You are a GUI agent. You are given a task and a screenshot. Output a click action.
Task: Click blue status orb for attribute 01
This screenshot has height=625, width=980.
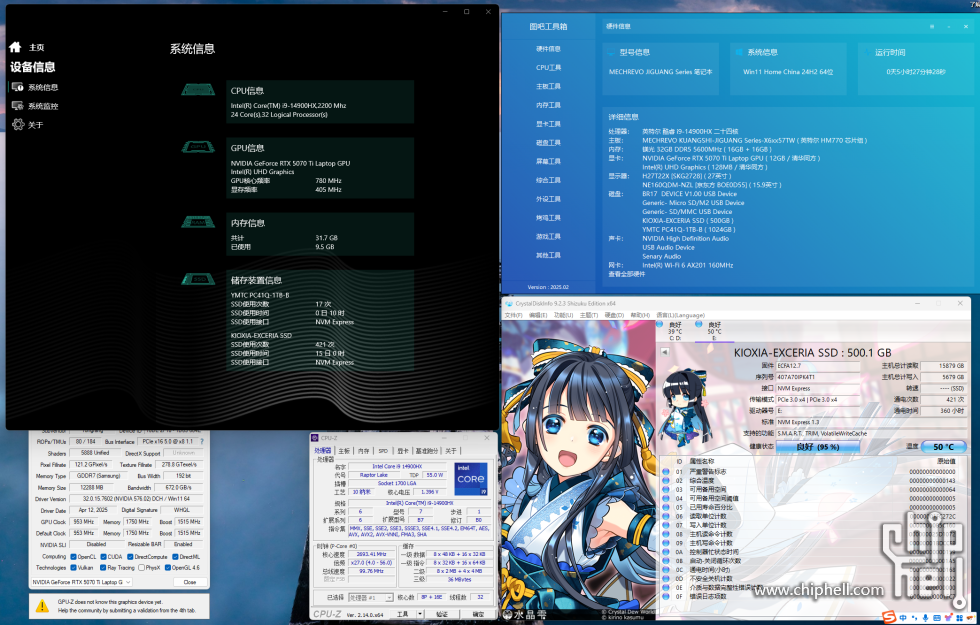point(666,471)
